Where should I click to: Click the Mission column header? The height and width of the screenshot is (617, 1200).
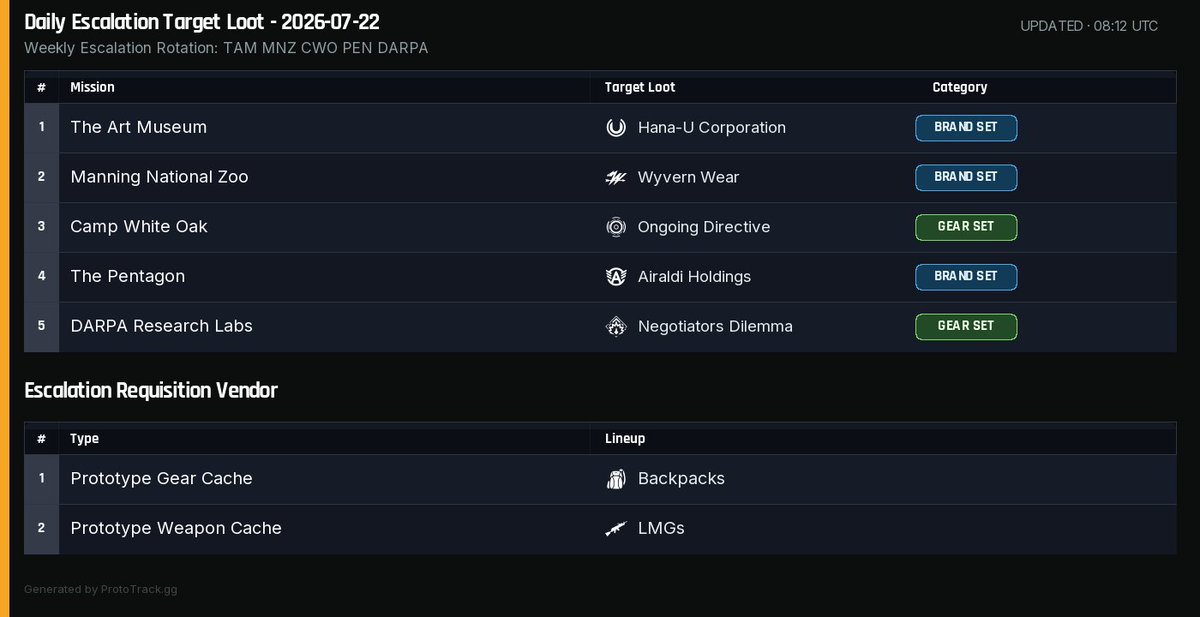point(92,88)
